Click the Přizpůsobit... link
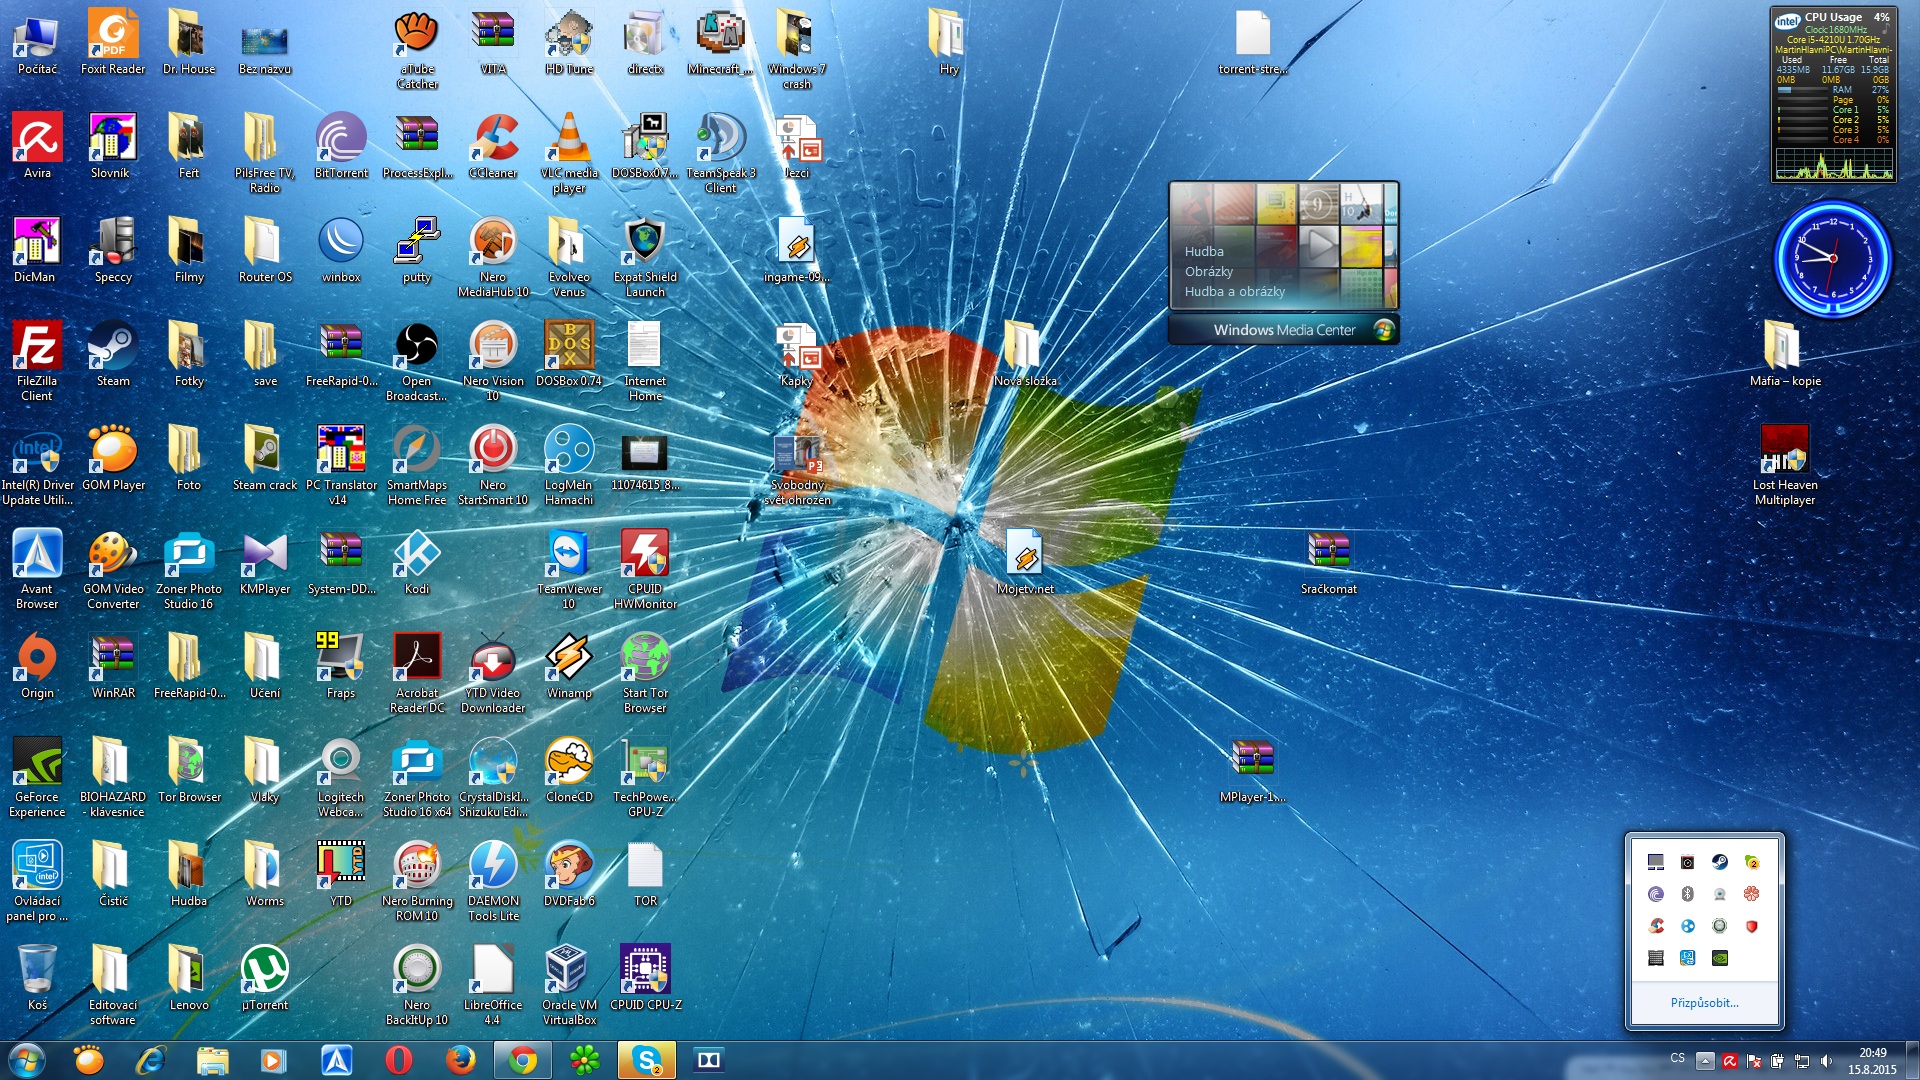The height and width of the screenshot is (1080, 1920). point(1704,1003)
